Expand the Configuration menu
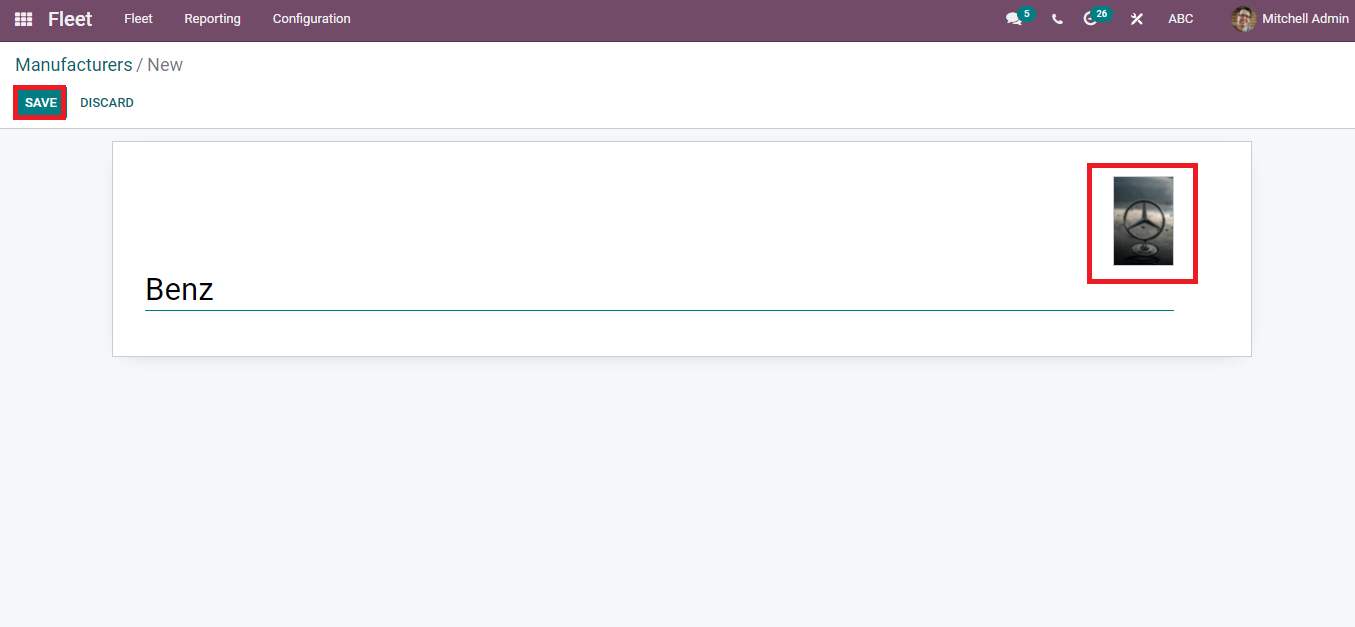 [x=312, y=19]
